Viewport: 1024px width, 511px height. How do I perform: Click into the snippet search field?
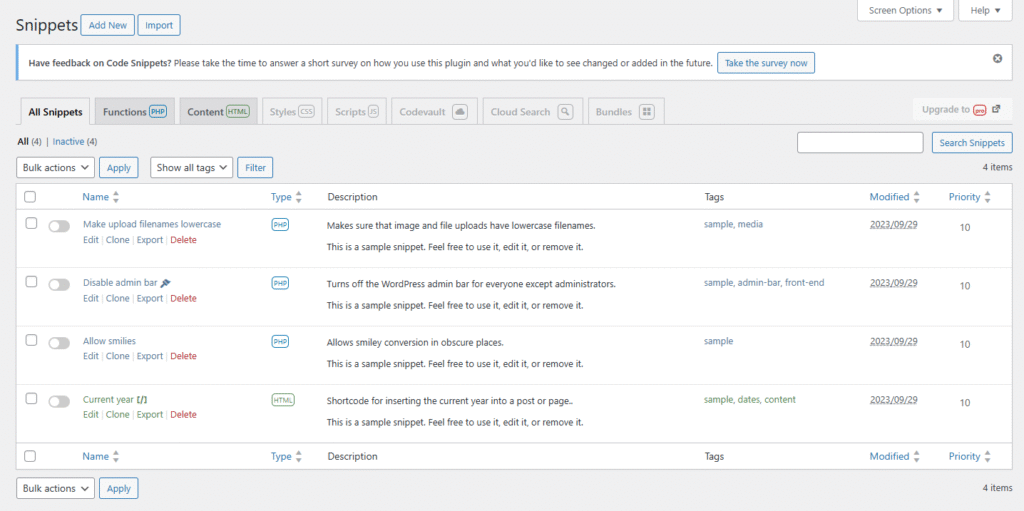859,143
